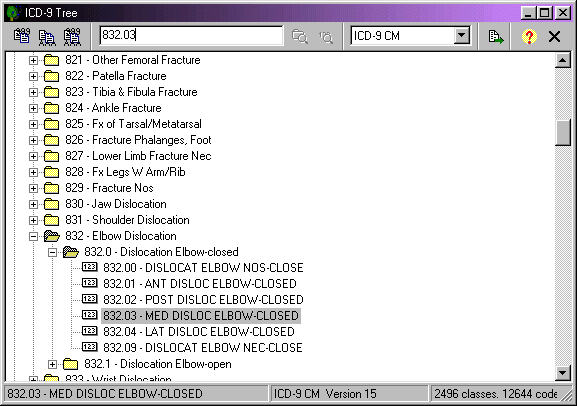Select 826 - Fracture Phalanges, Foot

click(138, 140)
